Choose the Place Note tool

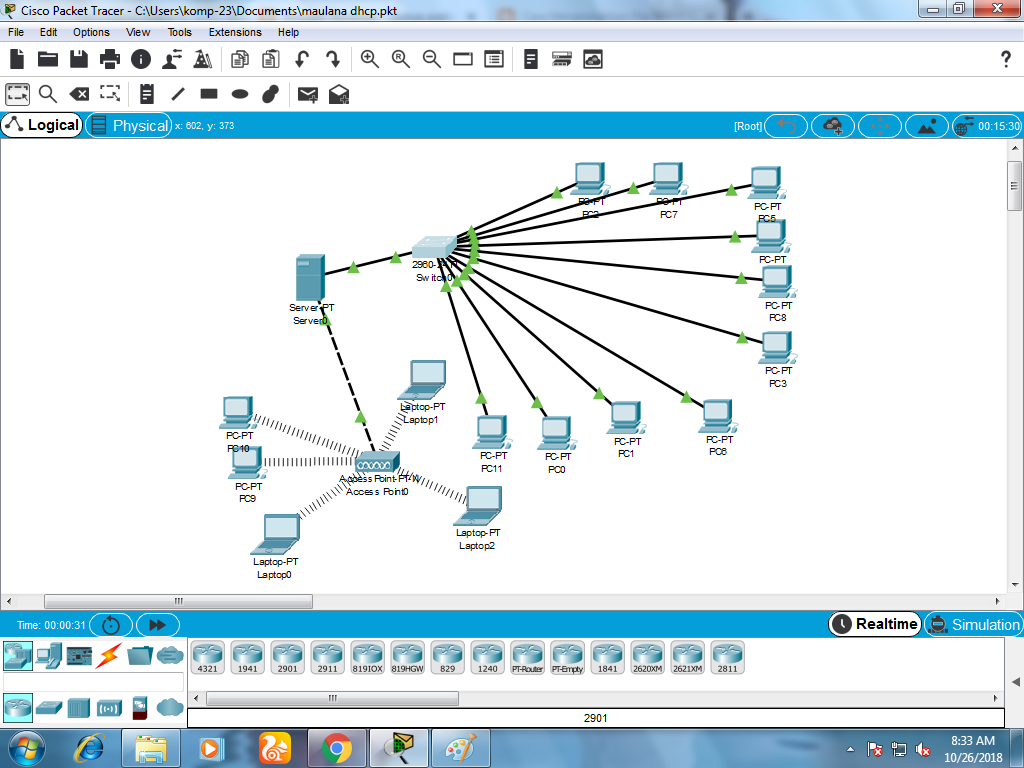pyautogui.click(x=147, y=94)
